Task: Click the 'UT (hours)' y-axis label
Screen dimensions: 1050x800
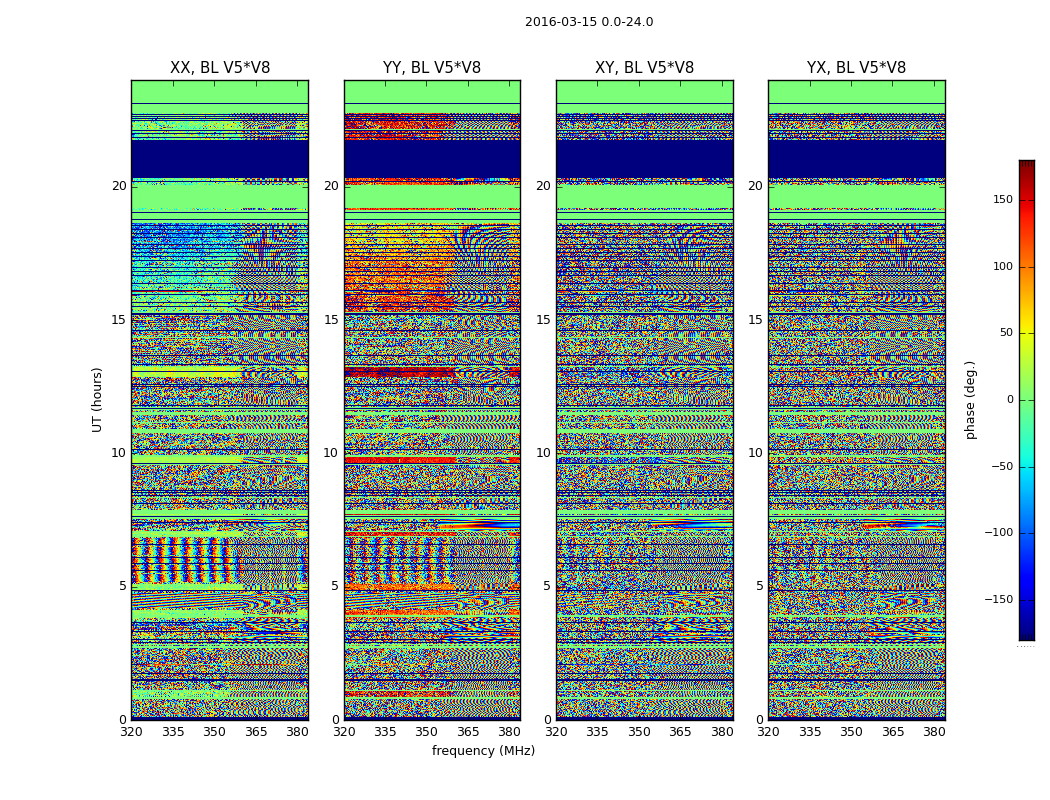Action: [97, 400]
